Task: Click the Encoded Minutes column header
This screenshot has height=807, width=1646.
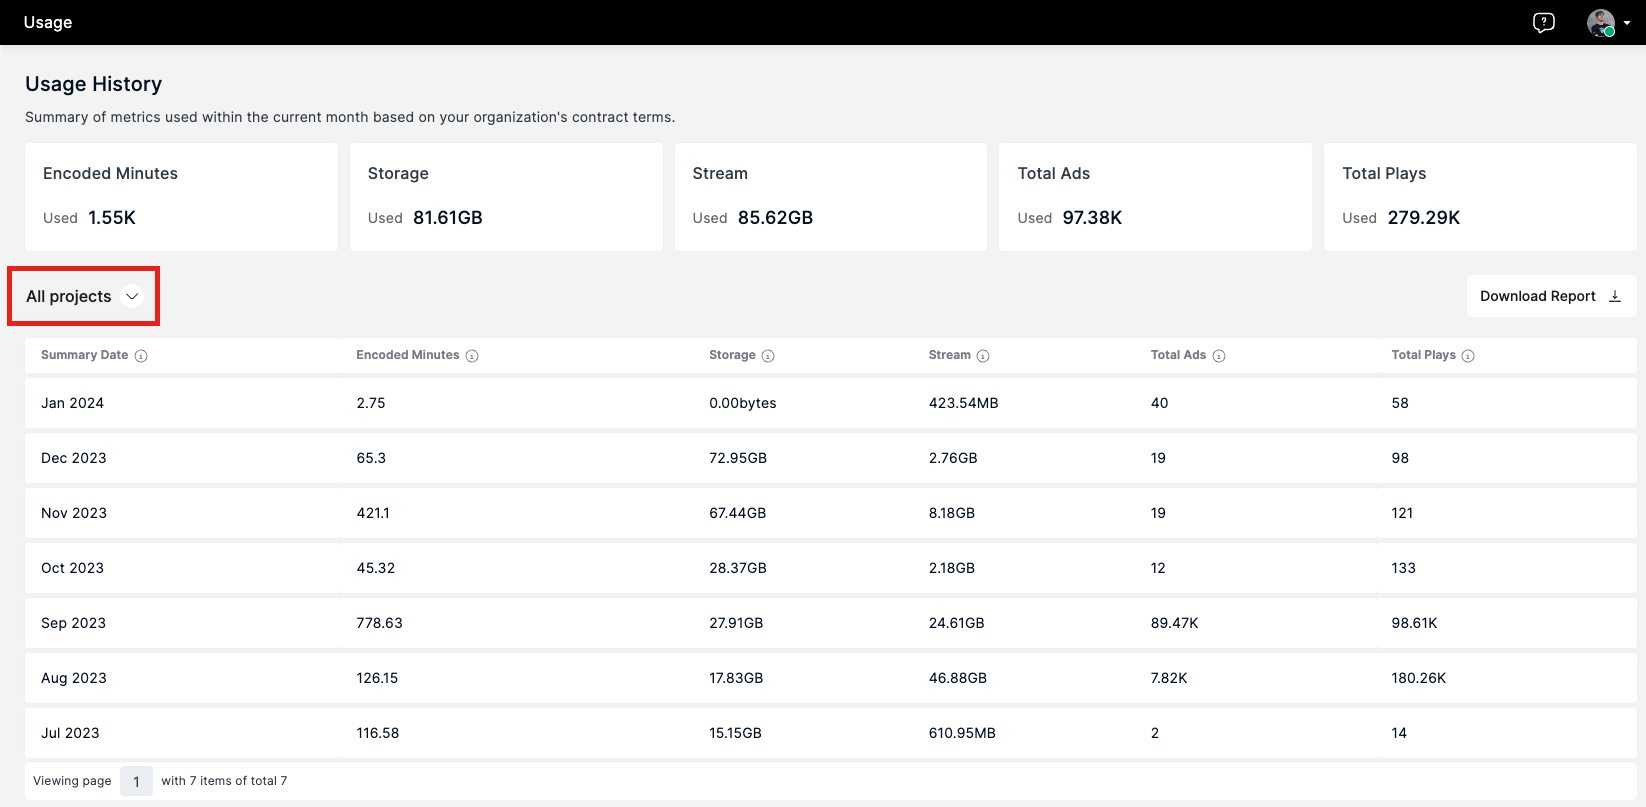Action: click(x=408, y=355)
